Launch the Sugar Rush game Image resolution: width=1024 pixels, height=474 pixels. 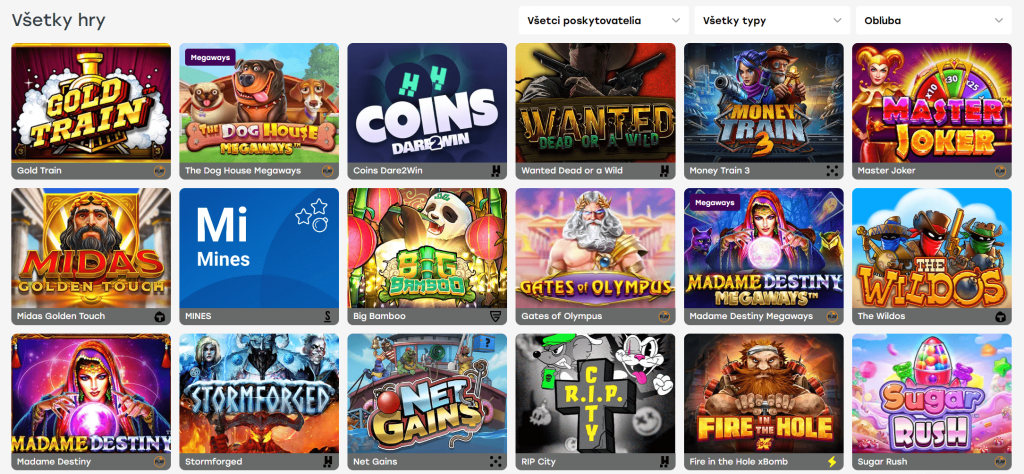point(932,394)
